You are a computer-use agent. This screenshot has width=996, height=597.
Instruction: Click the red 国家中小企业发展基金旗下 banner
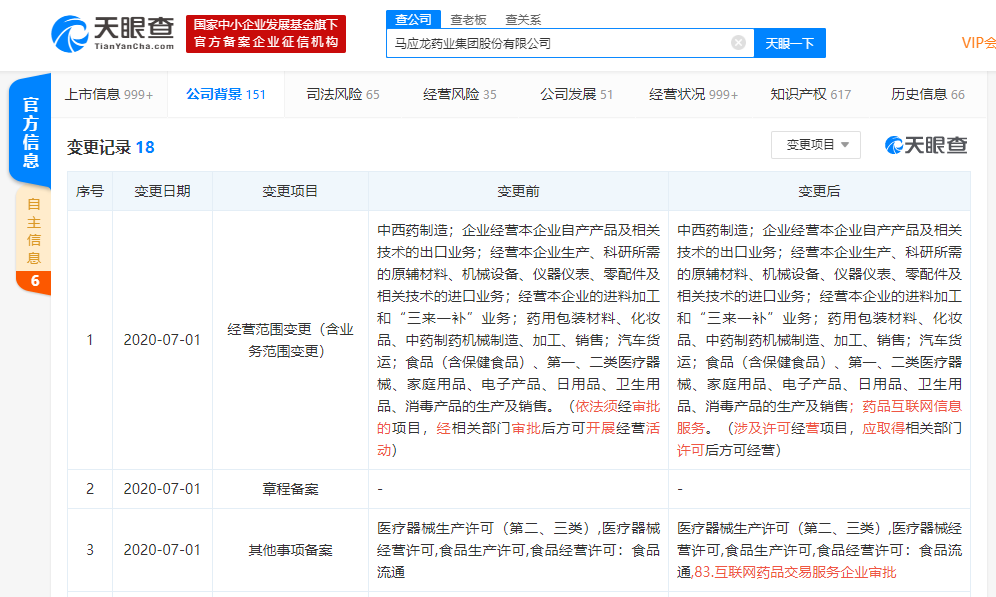(266, 34)
